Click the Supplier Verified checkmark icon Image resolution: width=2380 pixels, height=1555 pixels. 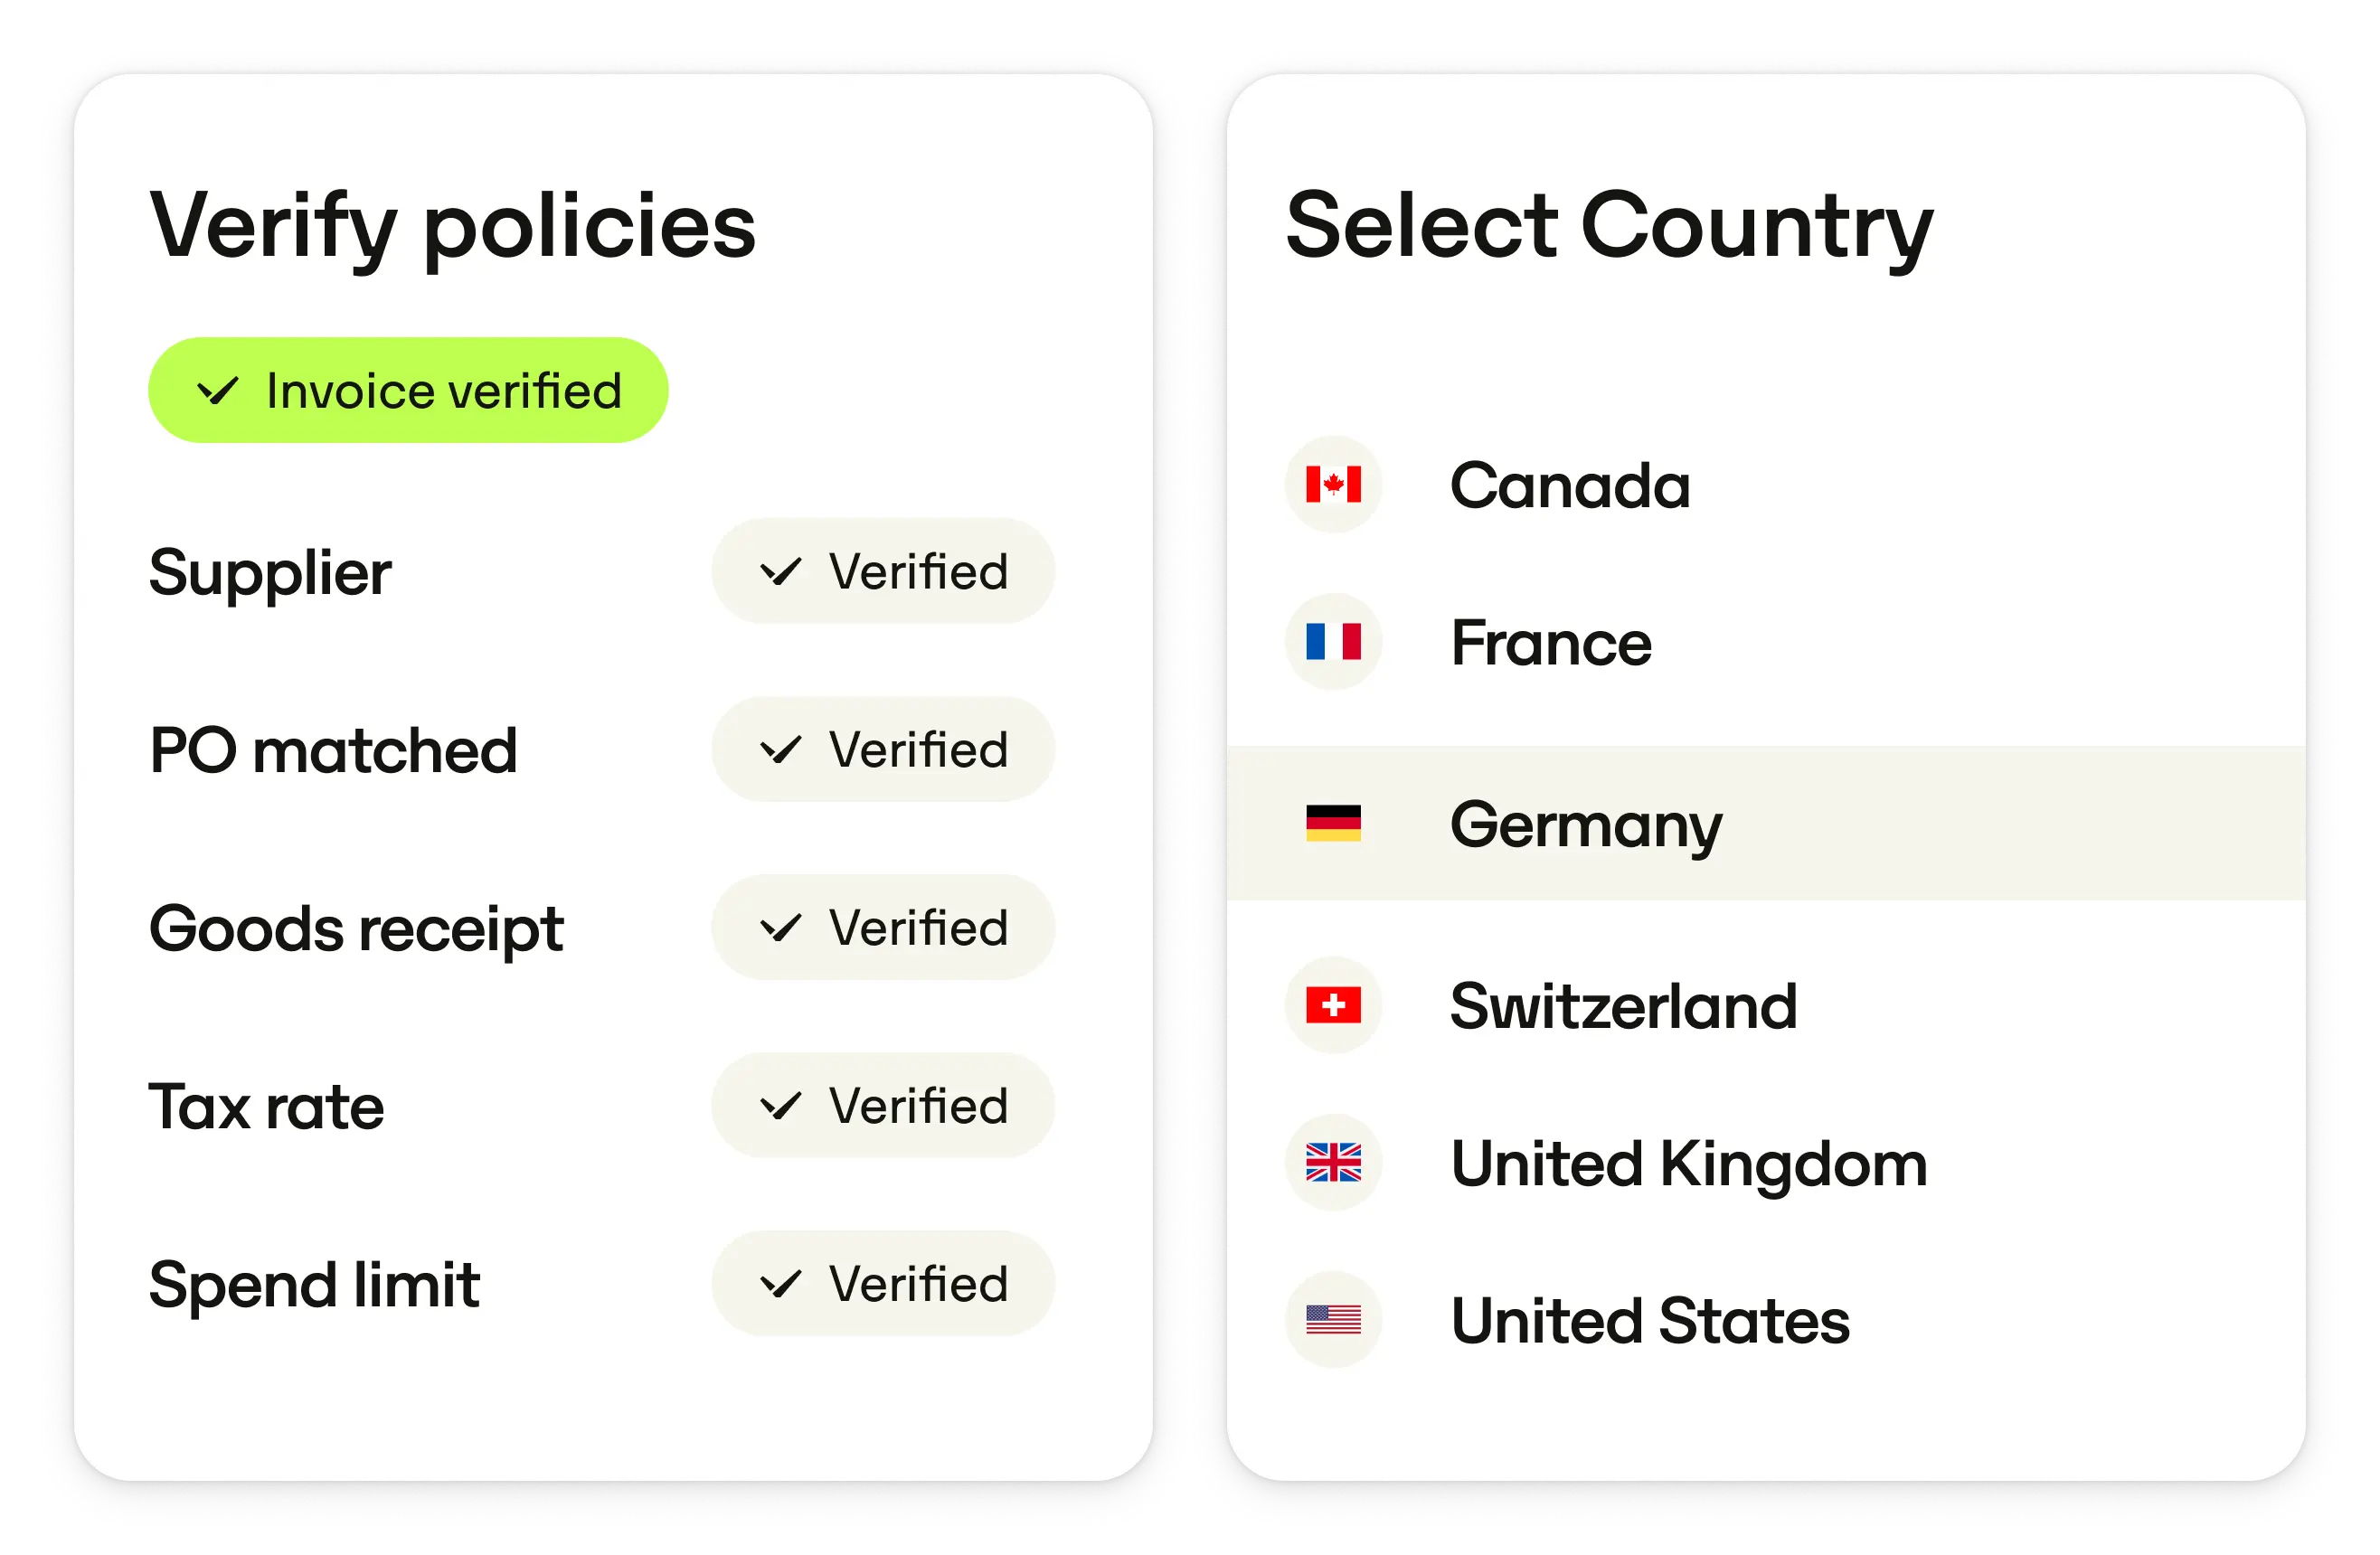click(x=780, y=572)
